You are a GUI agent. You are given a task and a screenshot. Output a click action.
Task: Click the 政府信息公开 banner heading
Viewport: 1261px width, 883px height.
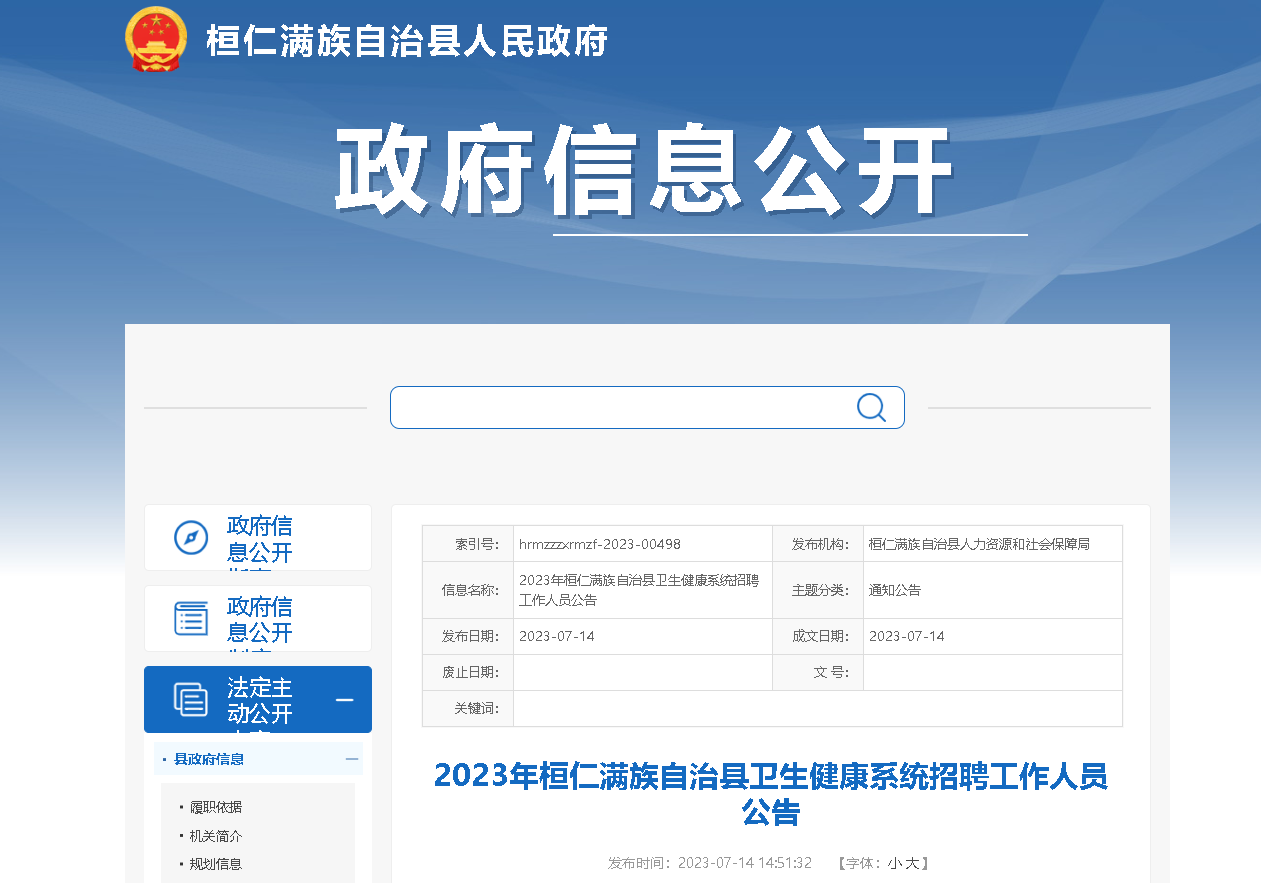click(643, 171)
